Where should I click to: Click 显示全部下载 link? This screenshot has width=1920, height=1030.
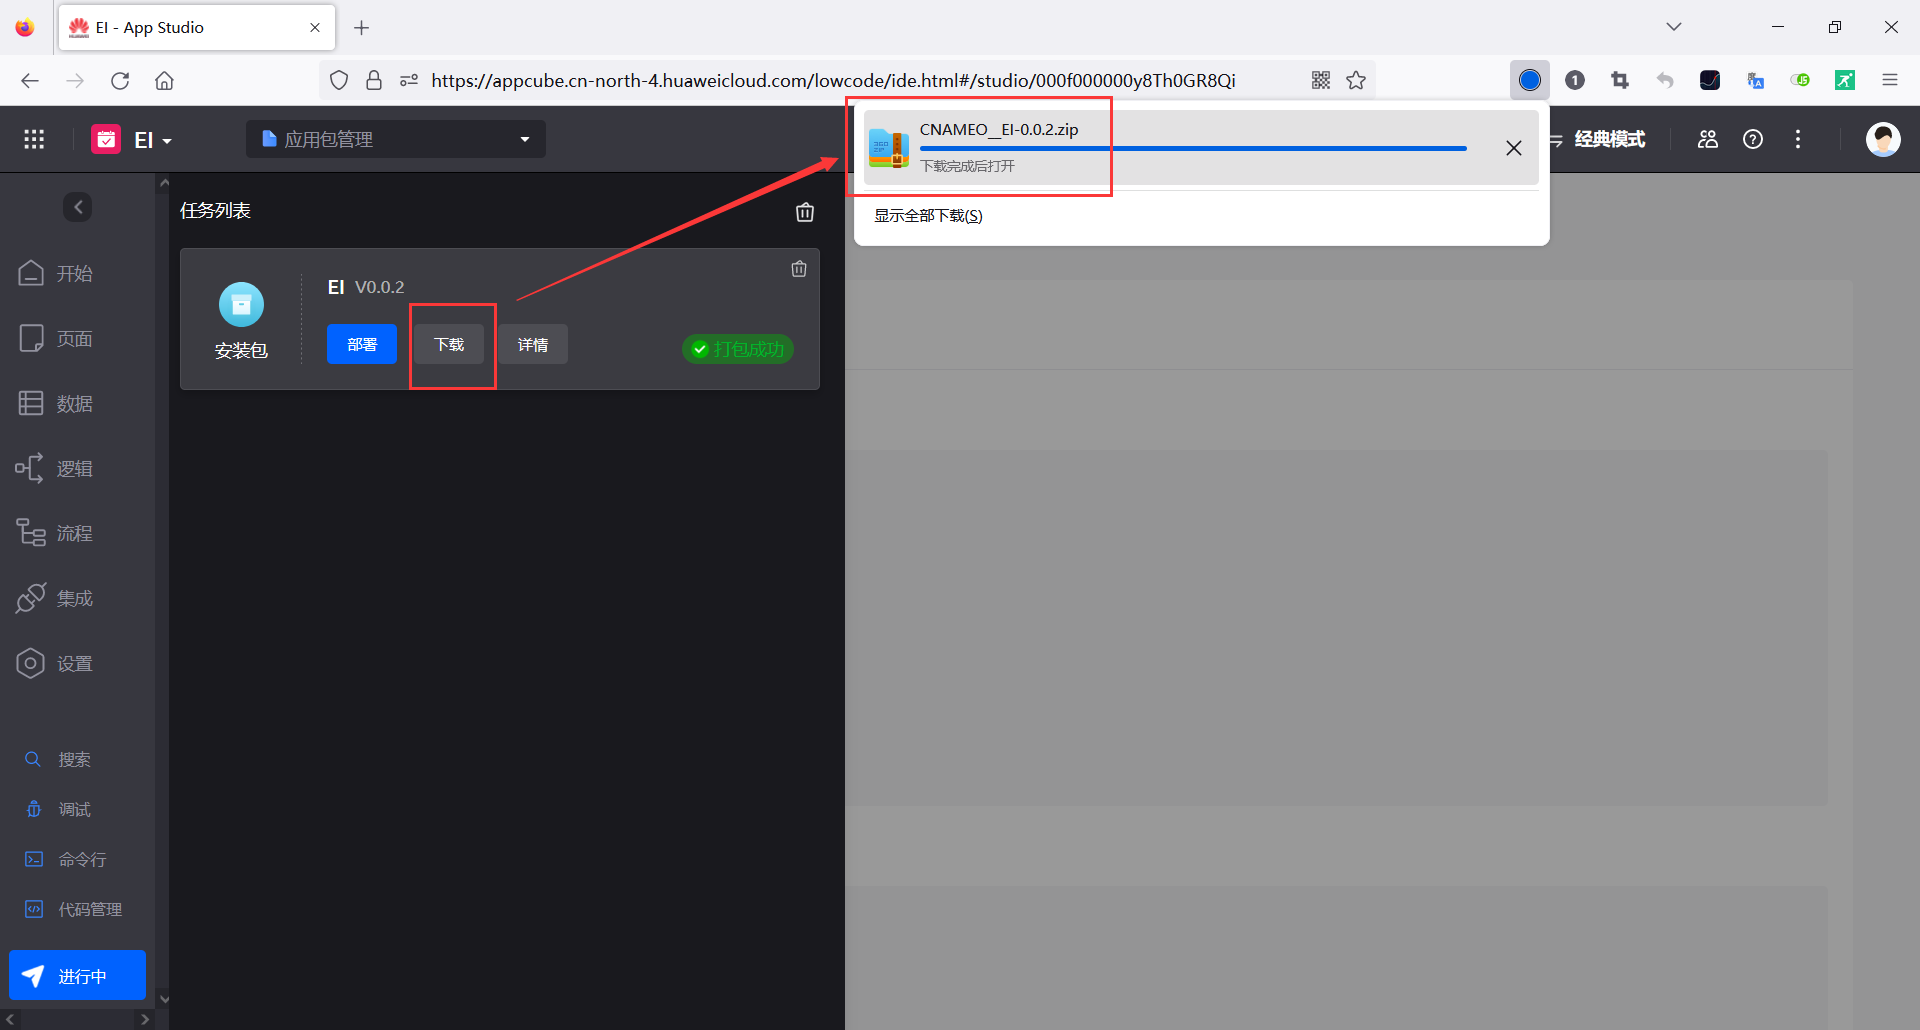click(x=928, y=215)
